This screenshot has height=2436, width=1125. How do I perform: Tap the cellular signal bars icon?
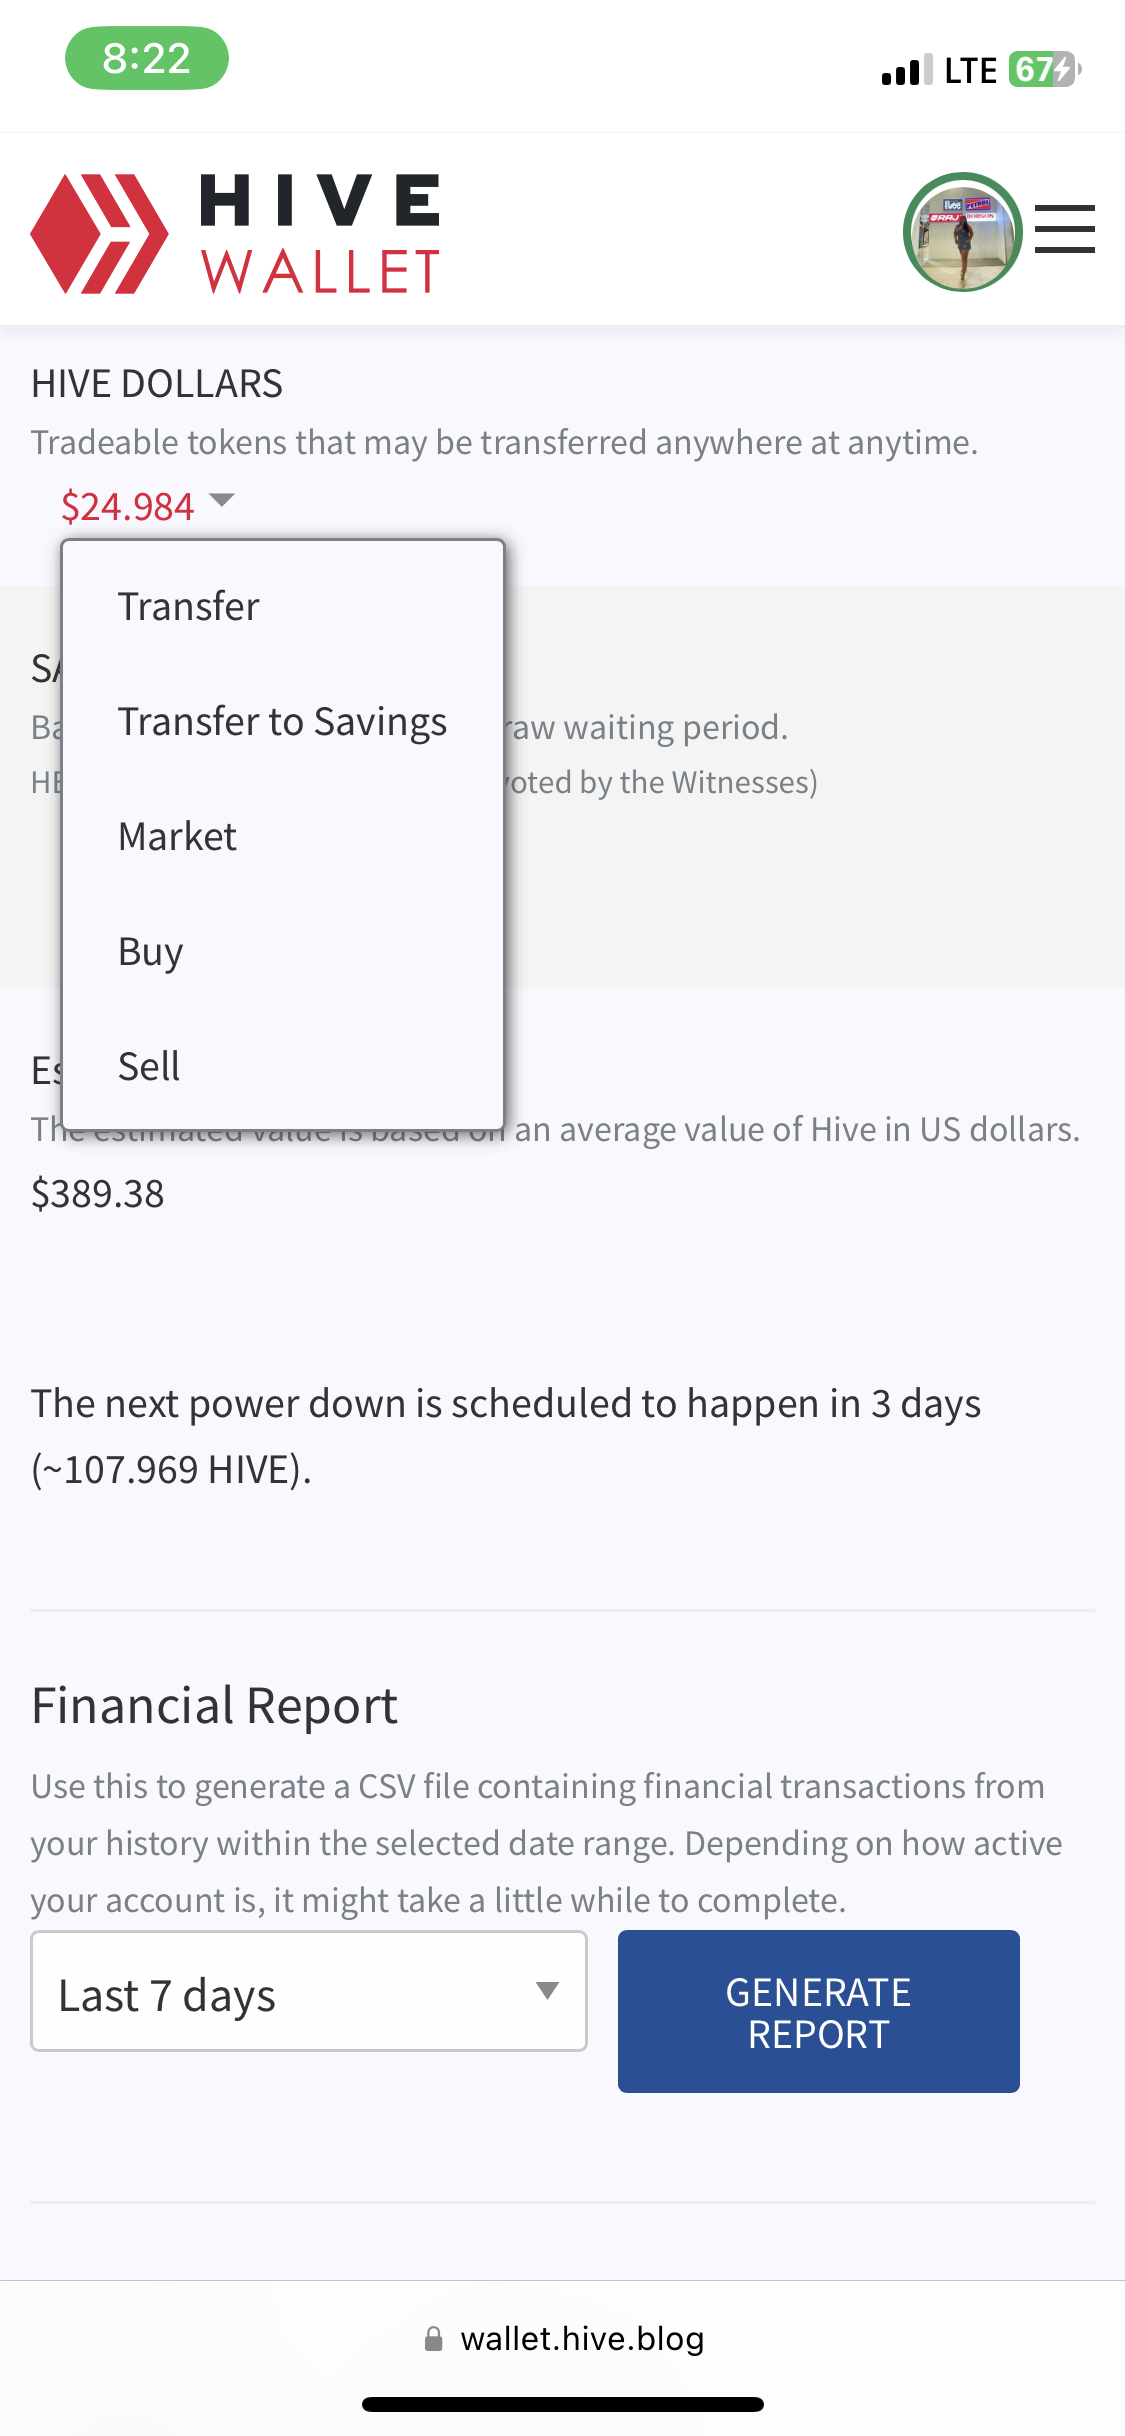pyautogui.click(x=907, y=70)
